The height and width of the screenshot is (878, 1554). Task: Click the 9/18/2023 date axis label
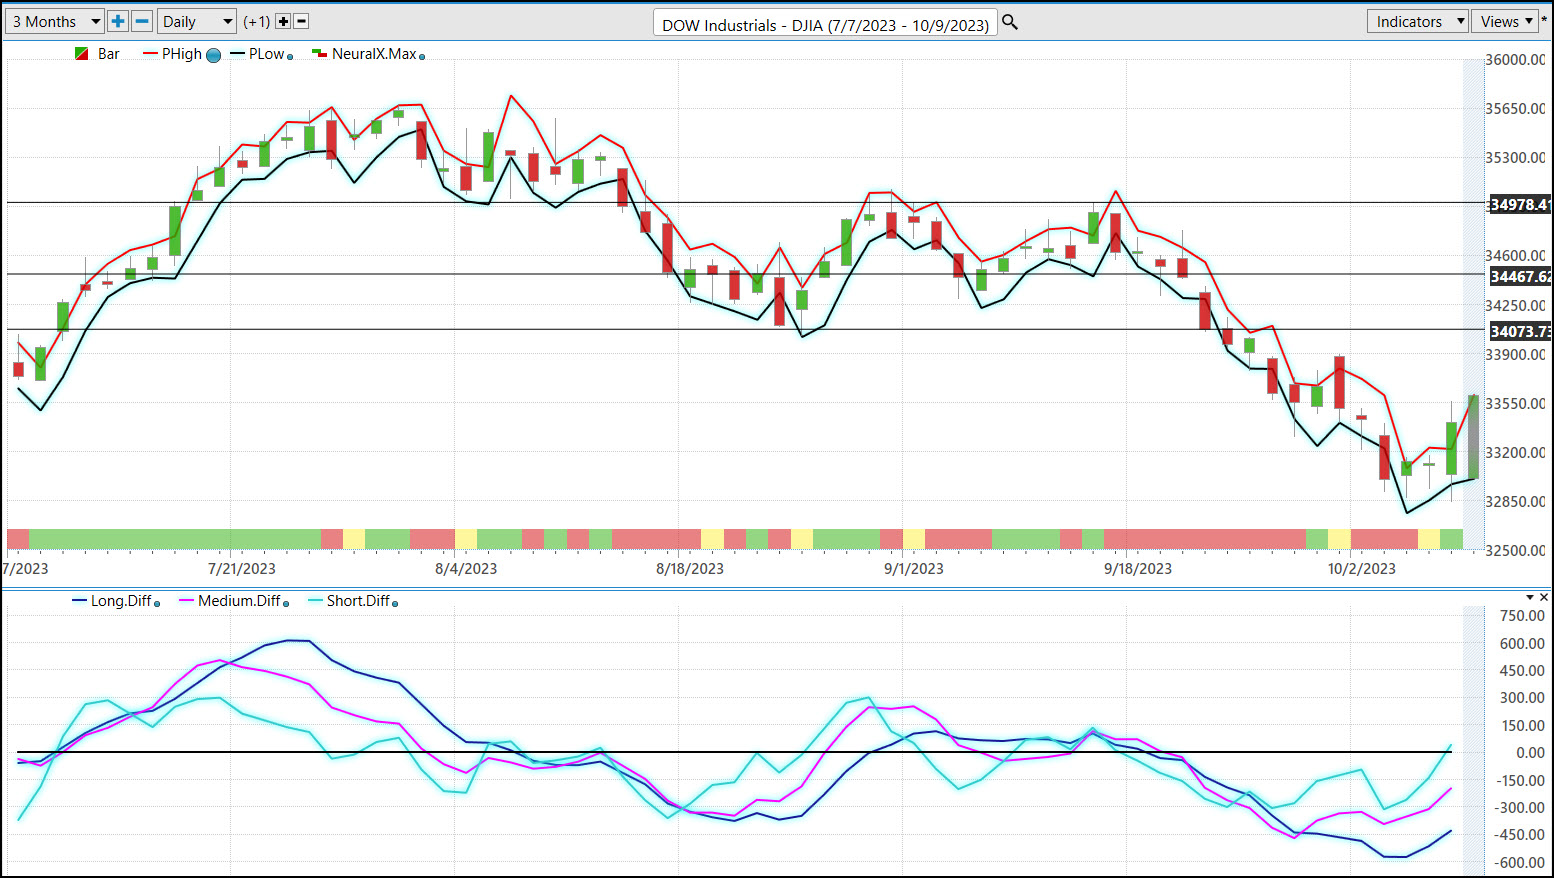(x=1138, y=569)
